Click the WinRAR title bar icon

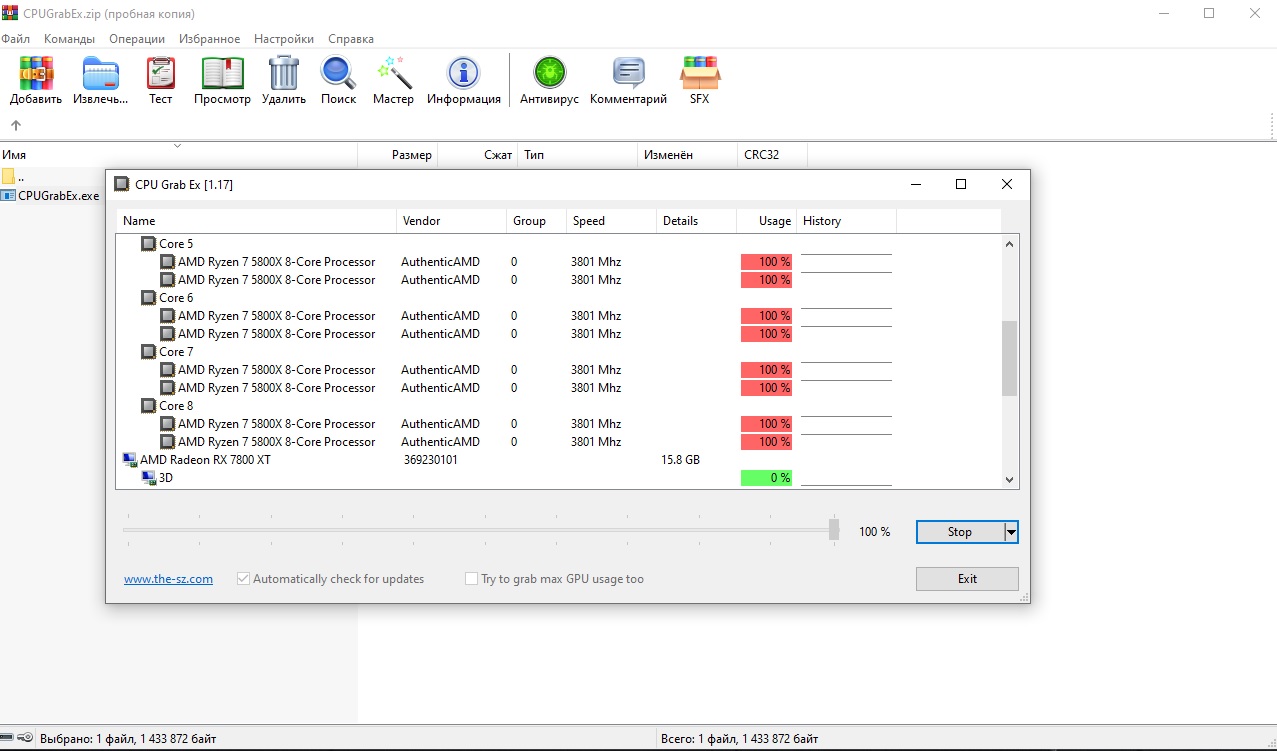click(9, 14)
